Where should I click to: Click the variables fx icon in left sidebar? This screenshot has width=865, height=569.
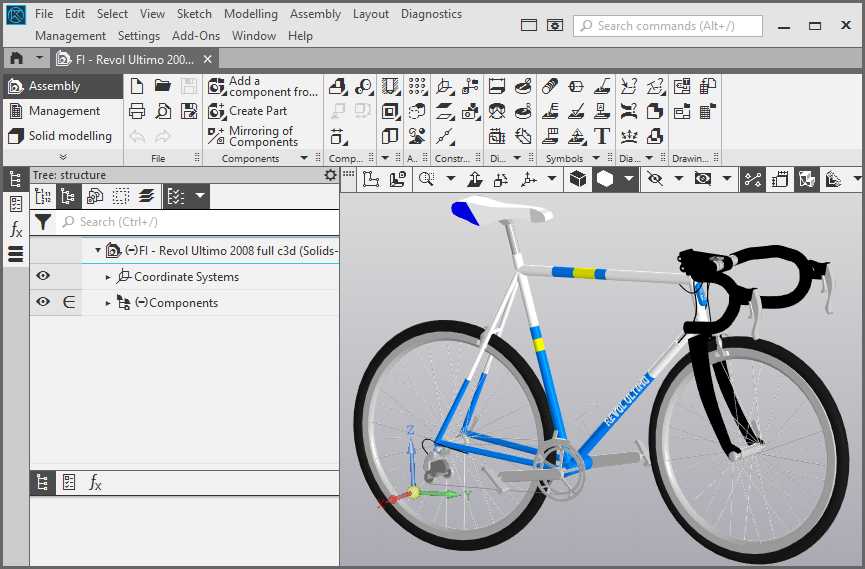[16, 230]
